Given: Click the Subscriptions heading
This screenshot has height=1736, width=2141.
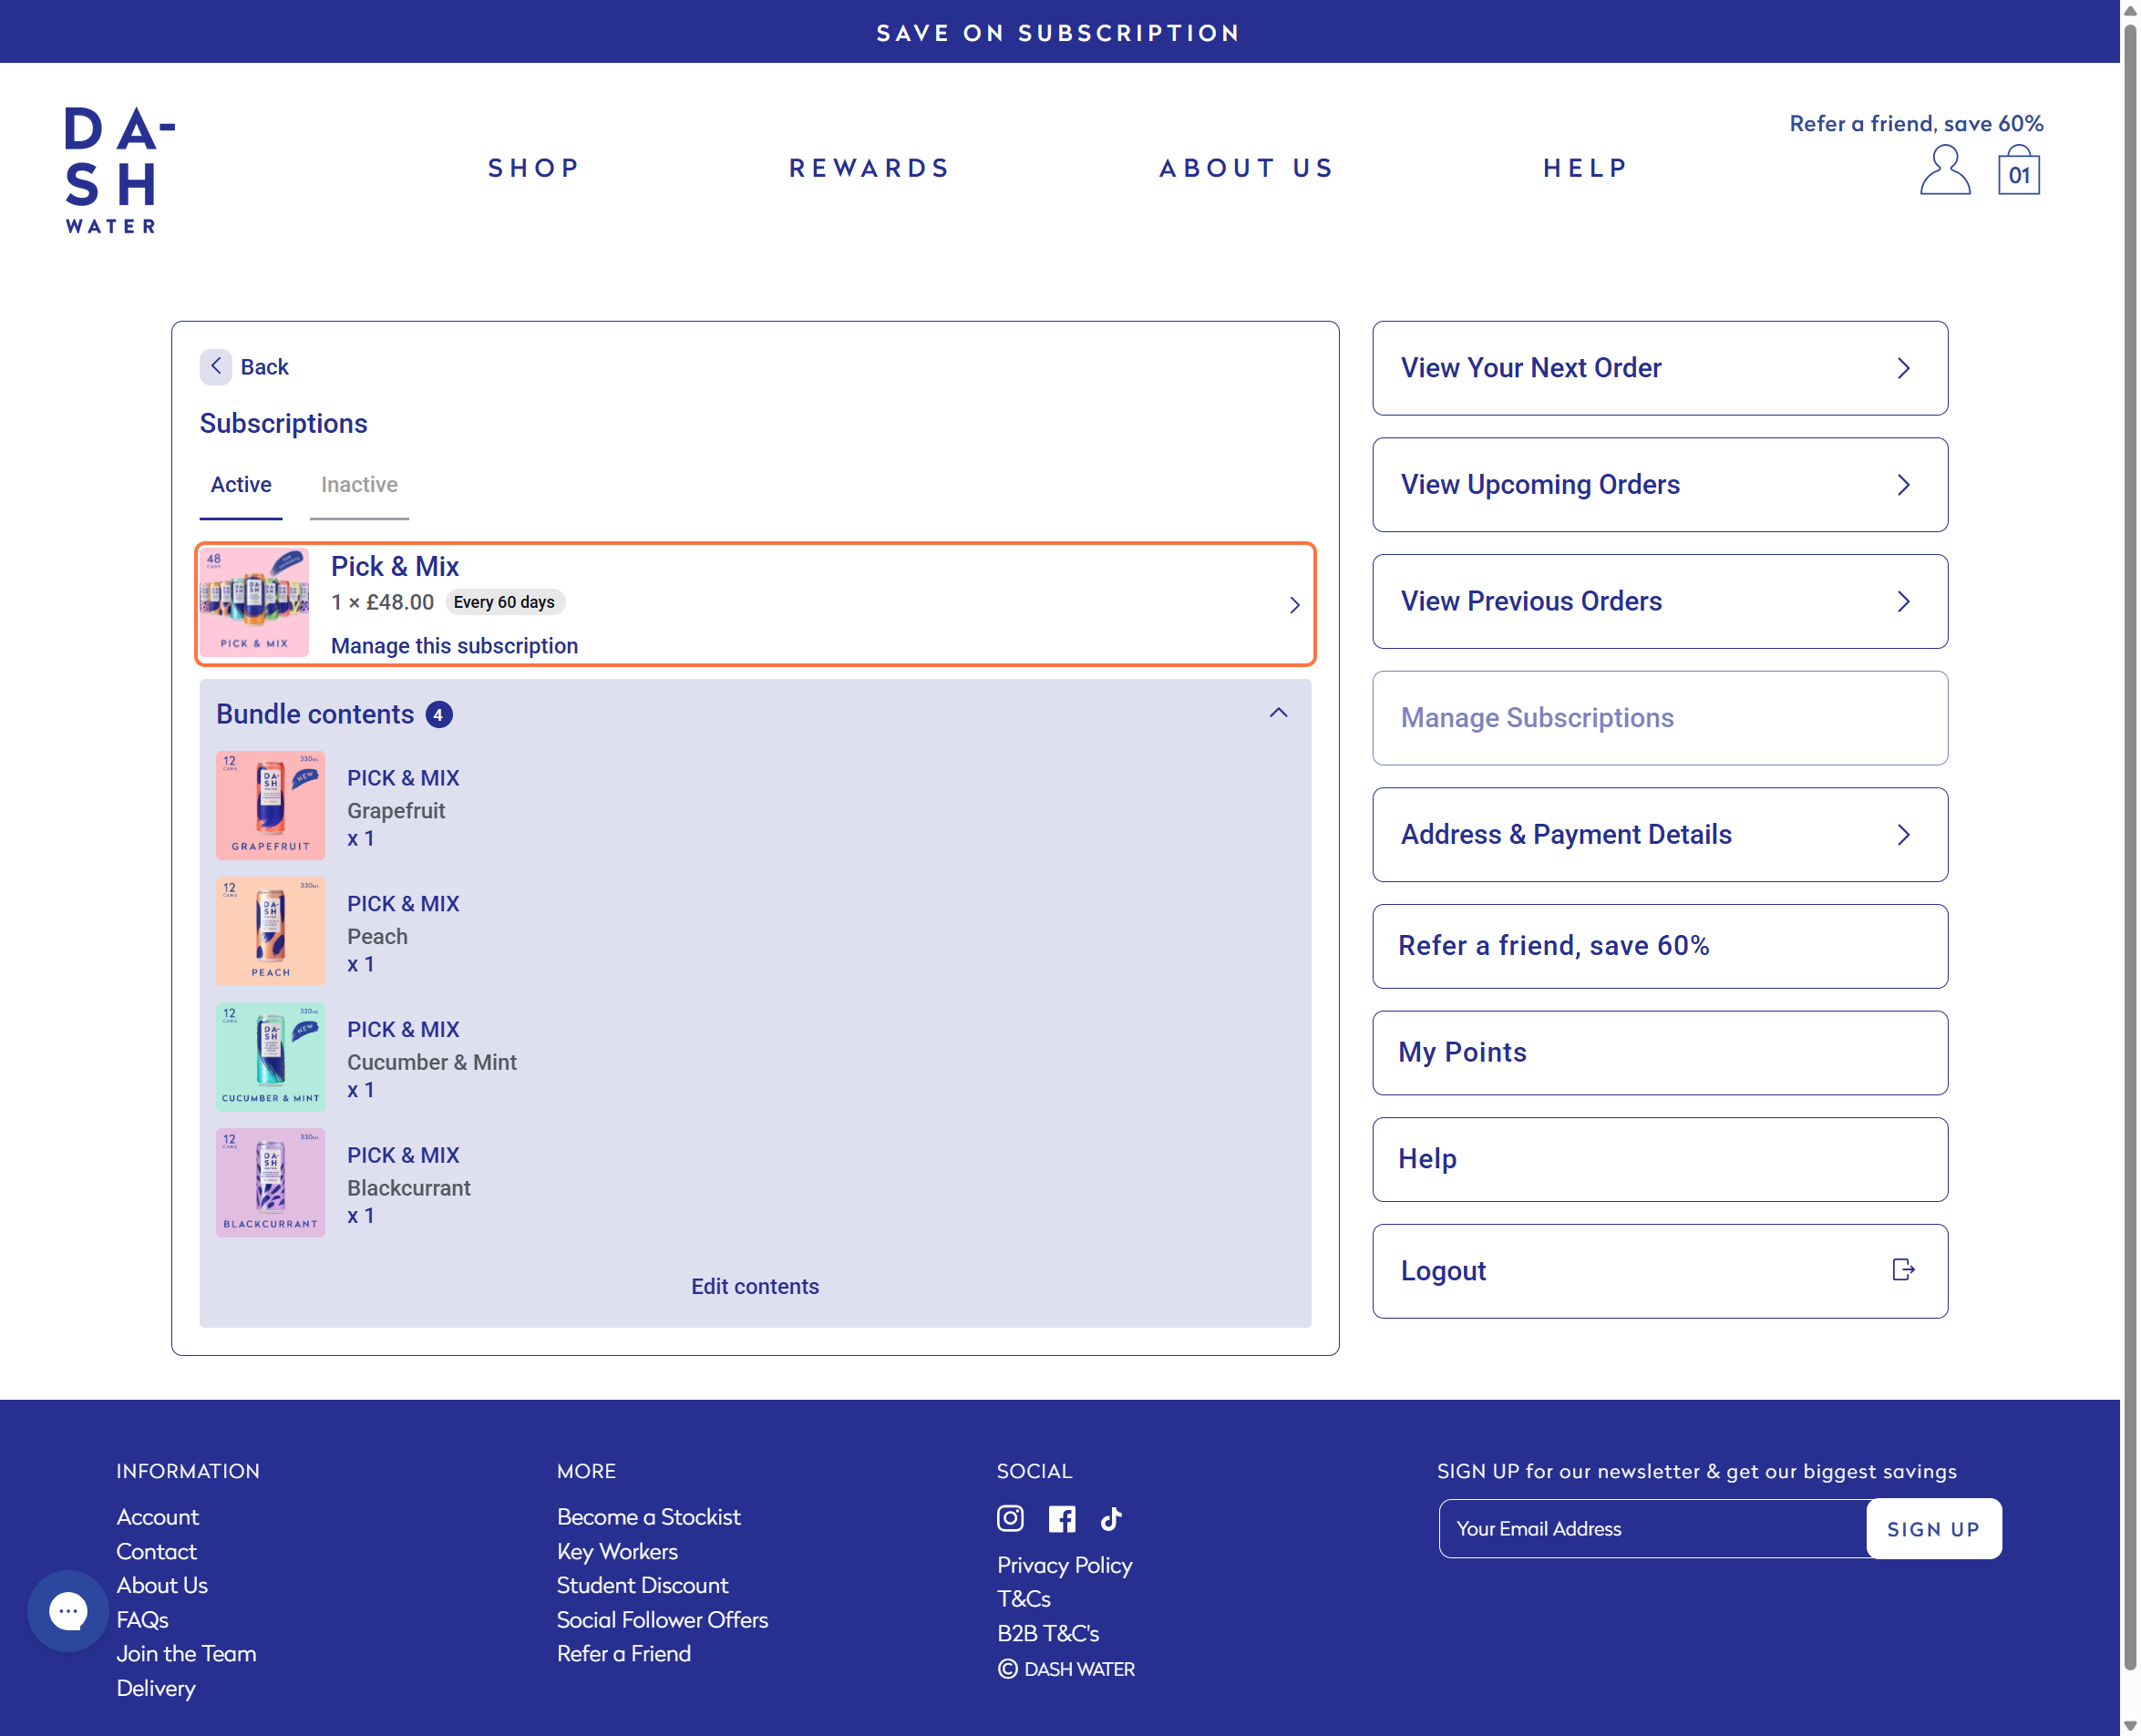Looking at the screenshot, I should [x=283, y=423].
